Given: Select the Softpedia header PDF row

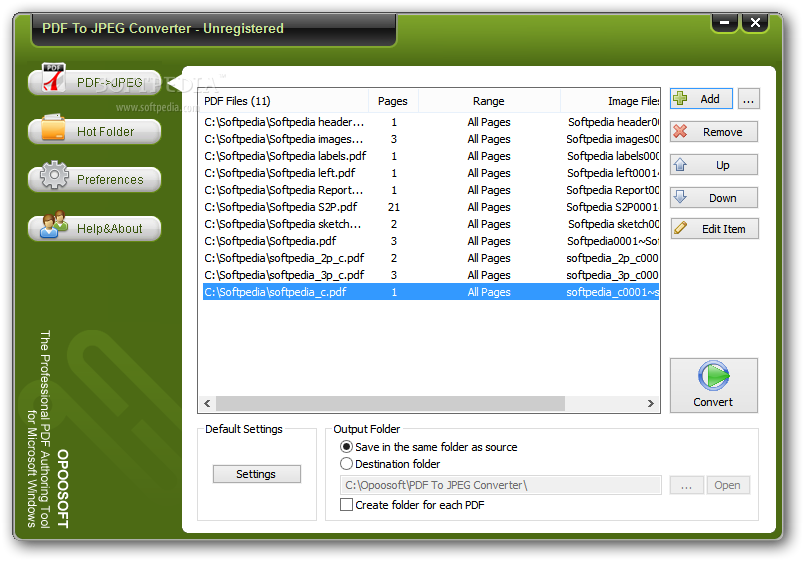Looking at the screenshot, I should coord(431,122).
